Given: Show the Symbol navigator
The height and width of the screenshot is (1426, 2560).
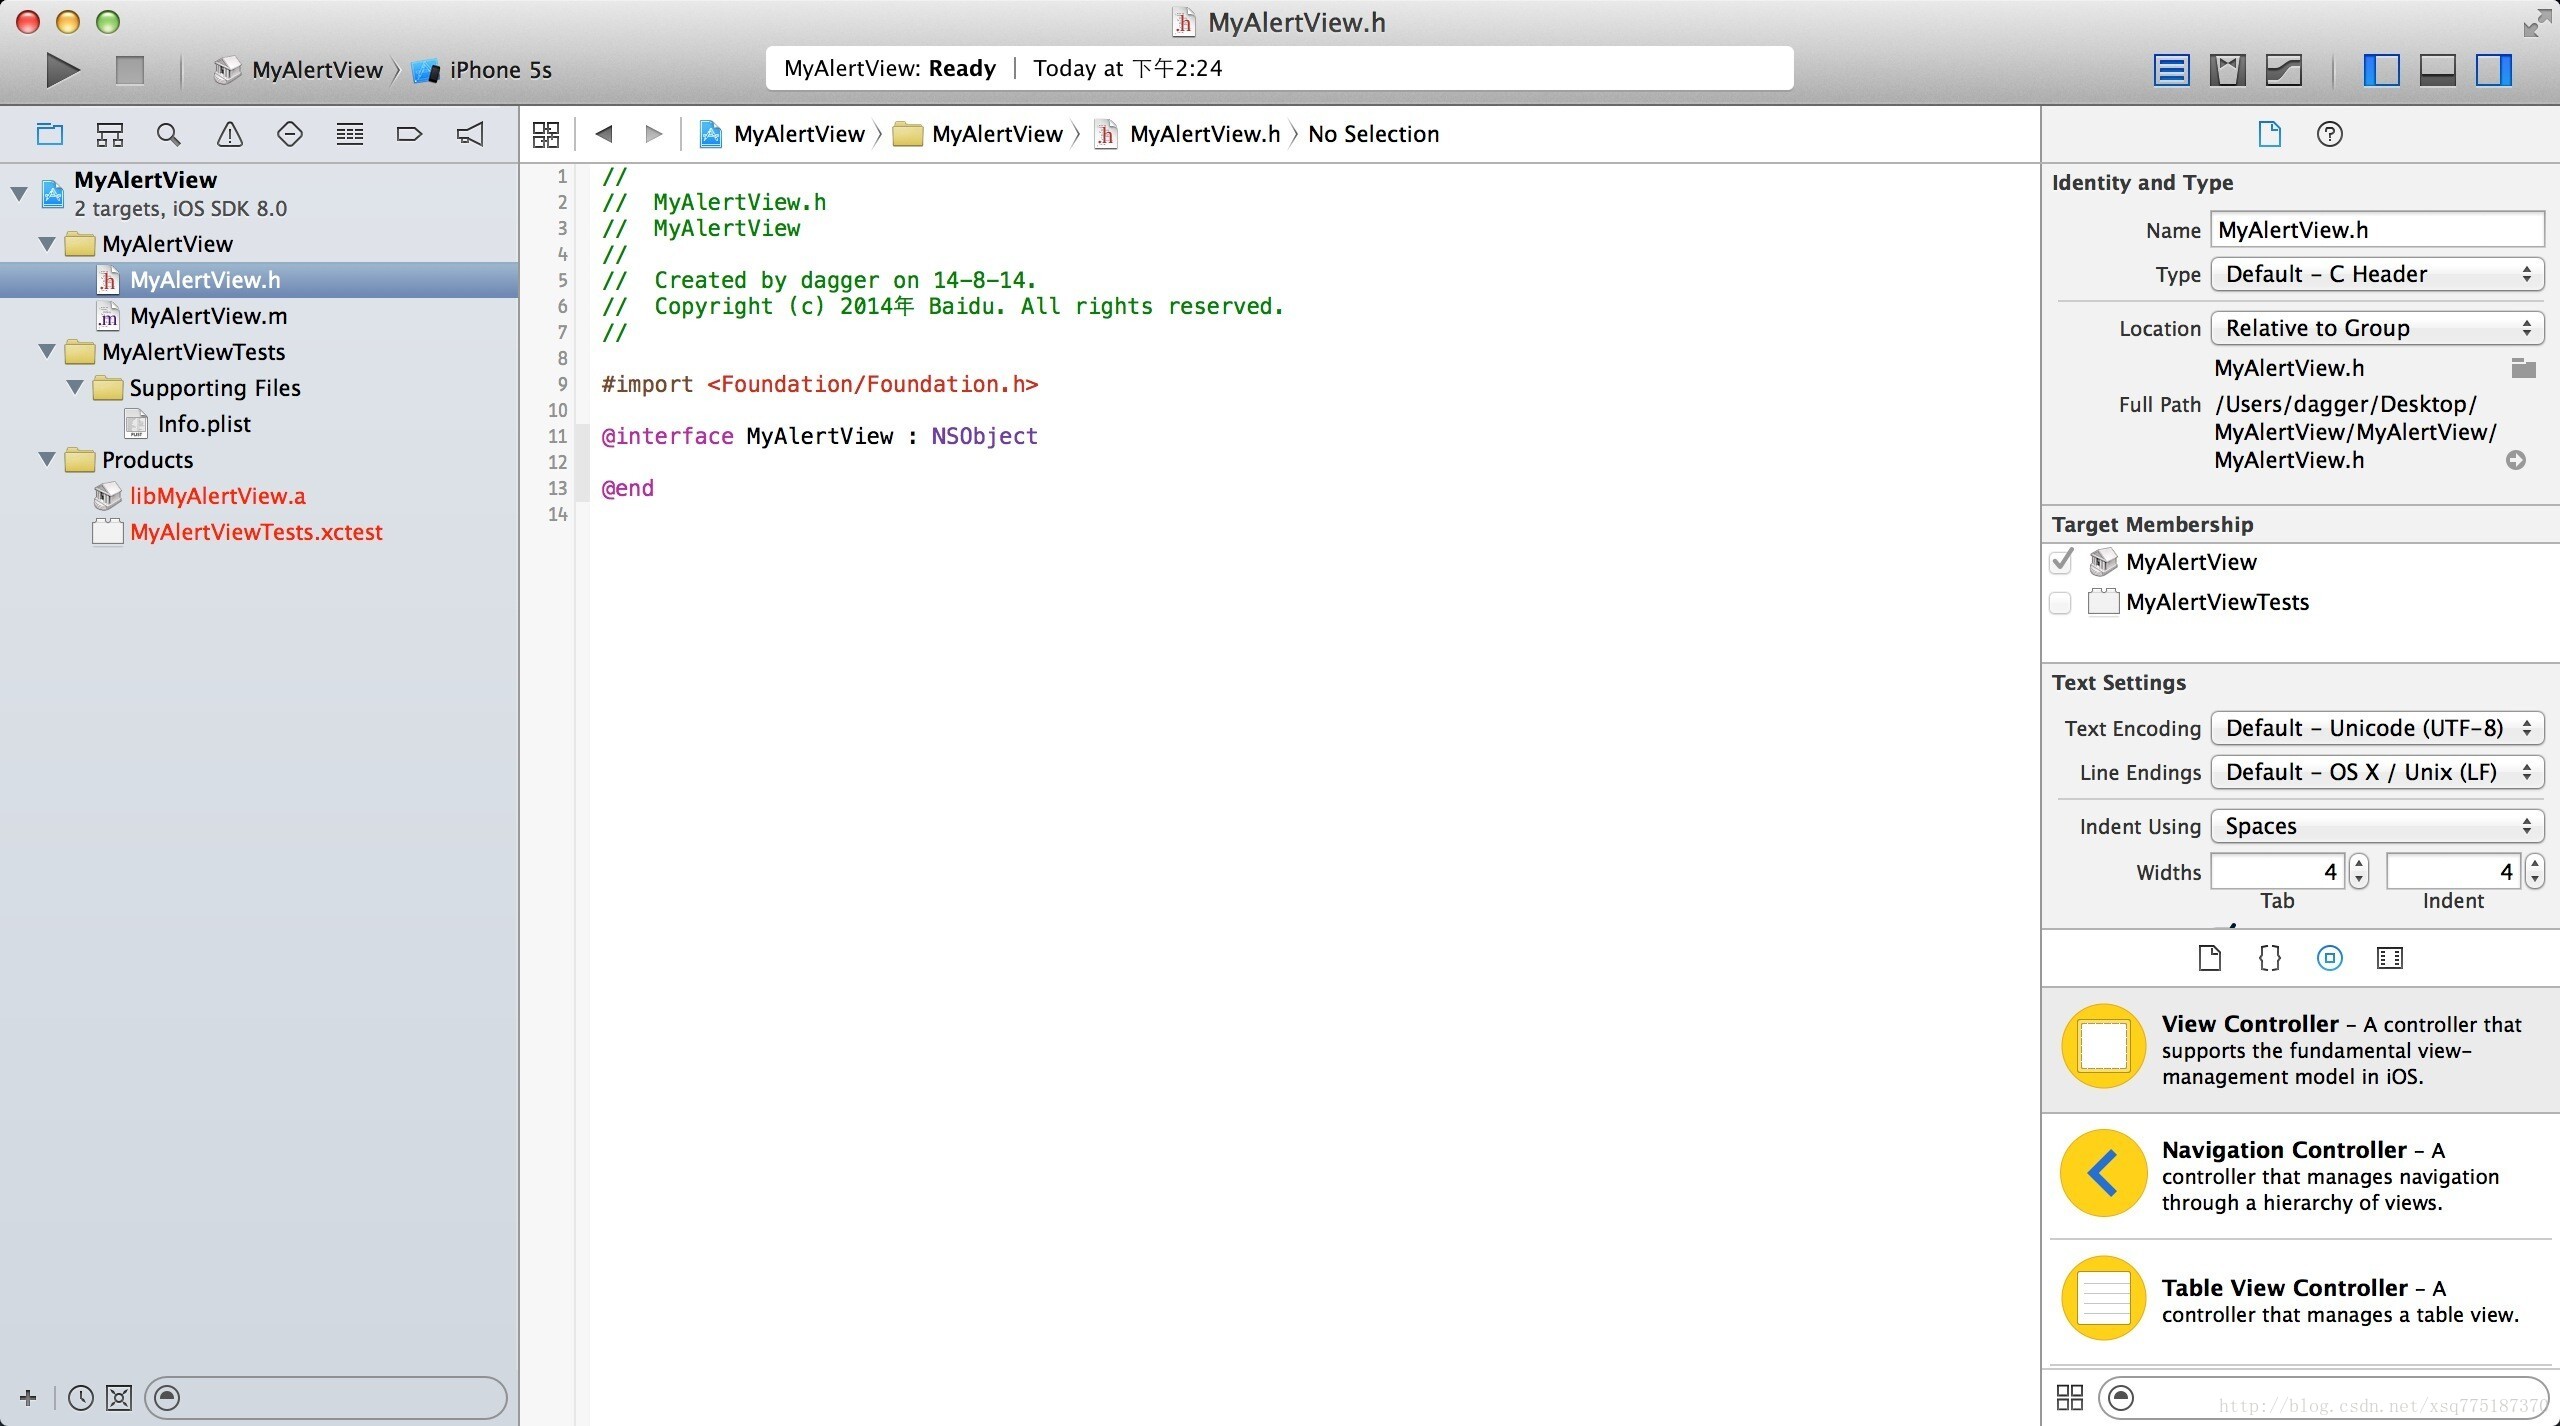Looking at the screenshot, I should [109, 134].
